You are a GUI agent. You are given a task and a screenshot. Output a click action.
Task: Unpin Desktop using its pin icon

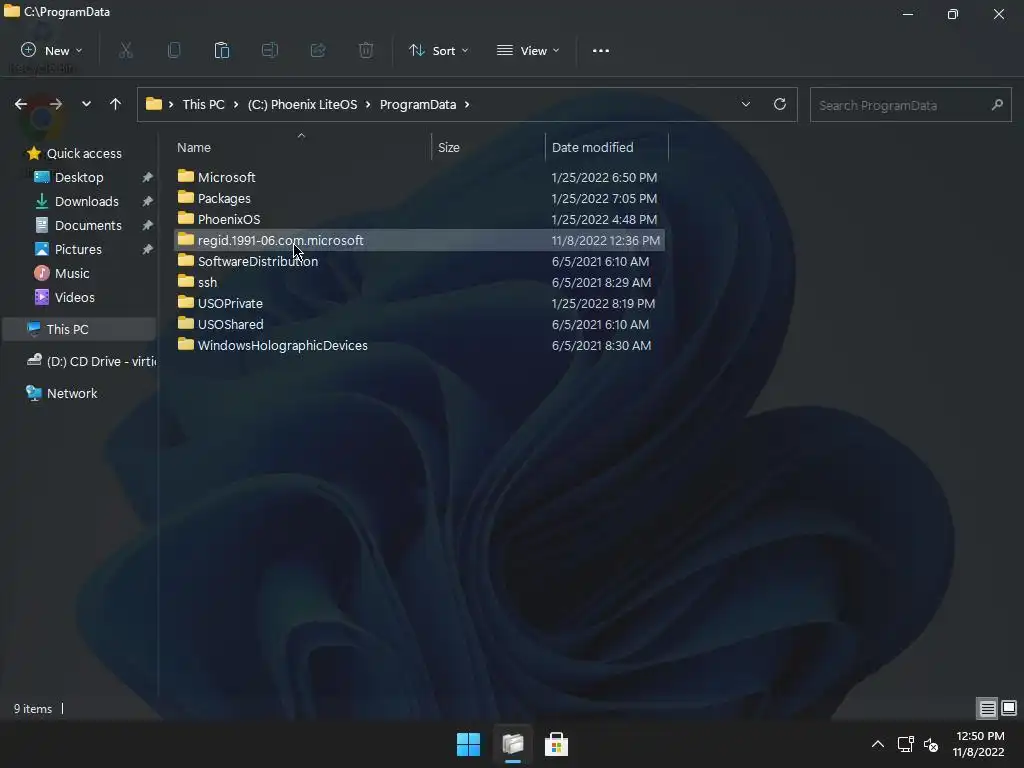(148, 177)
